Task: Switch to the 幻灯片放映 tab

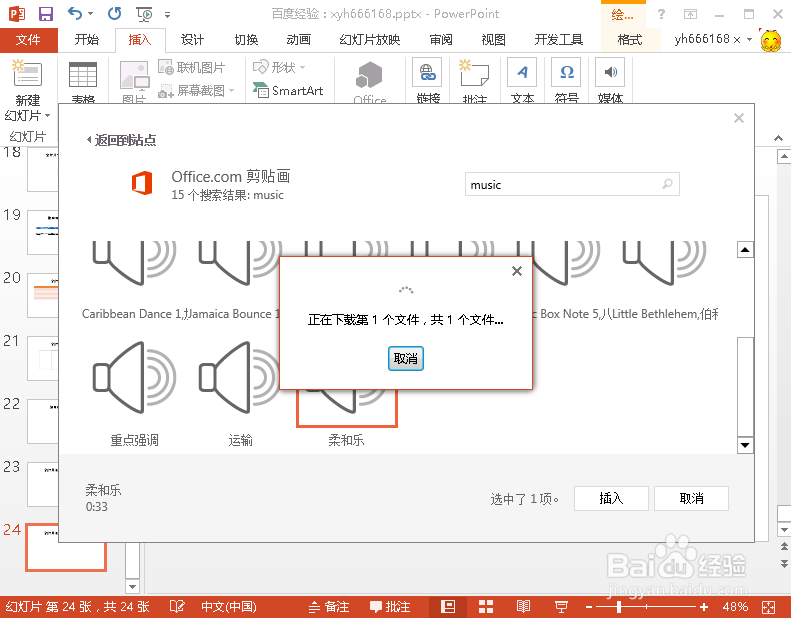Action: 370,39
